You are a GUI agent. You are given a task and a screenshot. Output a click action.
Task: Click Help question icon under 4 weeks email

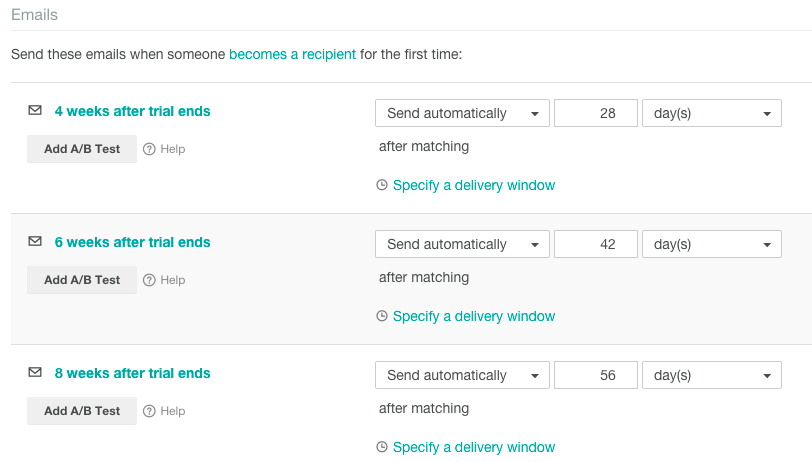coord(149,149)
